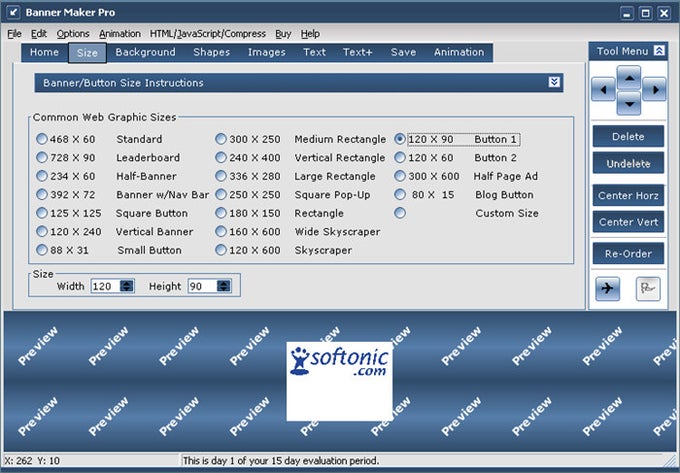This screenshot has height=473, width=680.
Task: Switch to the Animation tab in tab strip
Action: (459, 52)
